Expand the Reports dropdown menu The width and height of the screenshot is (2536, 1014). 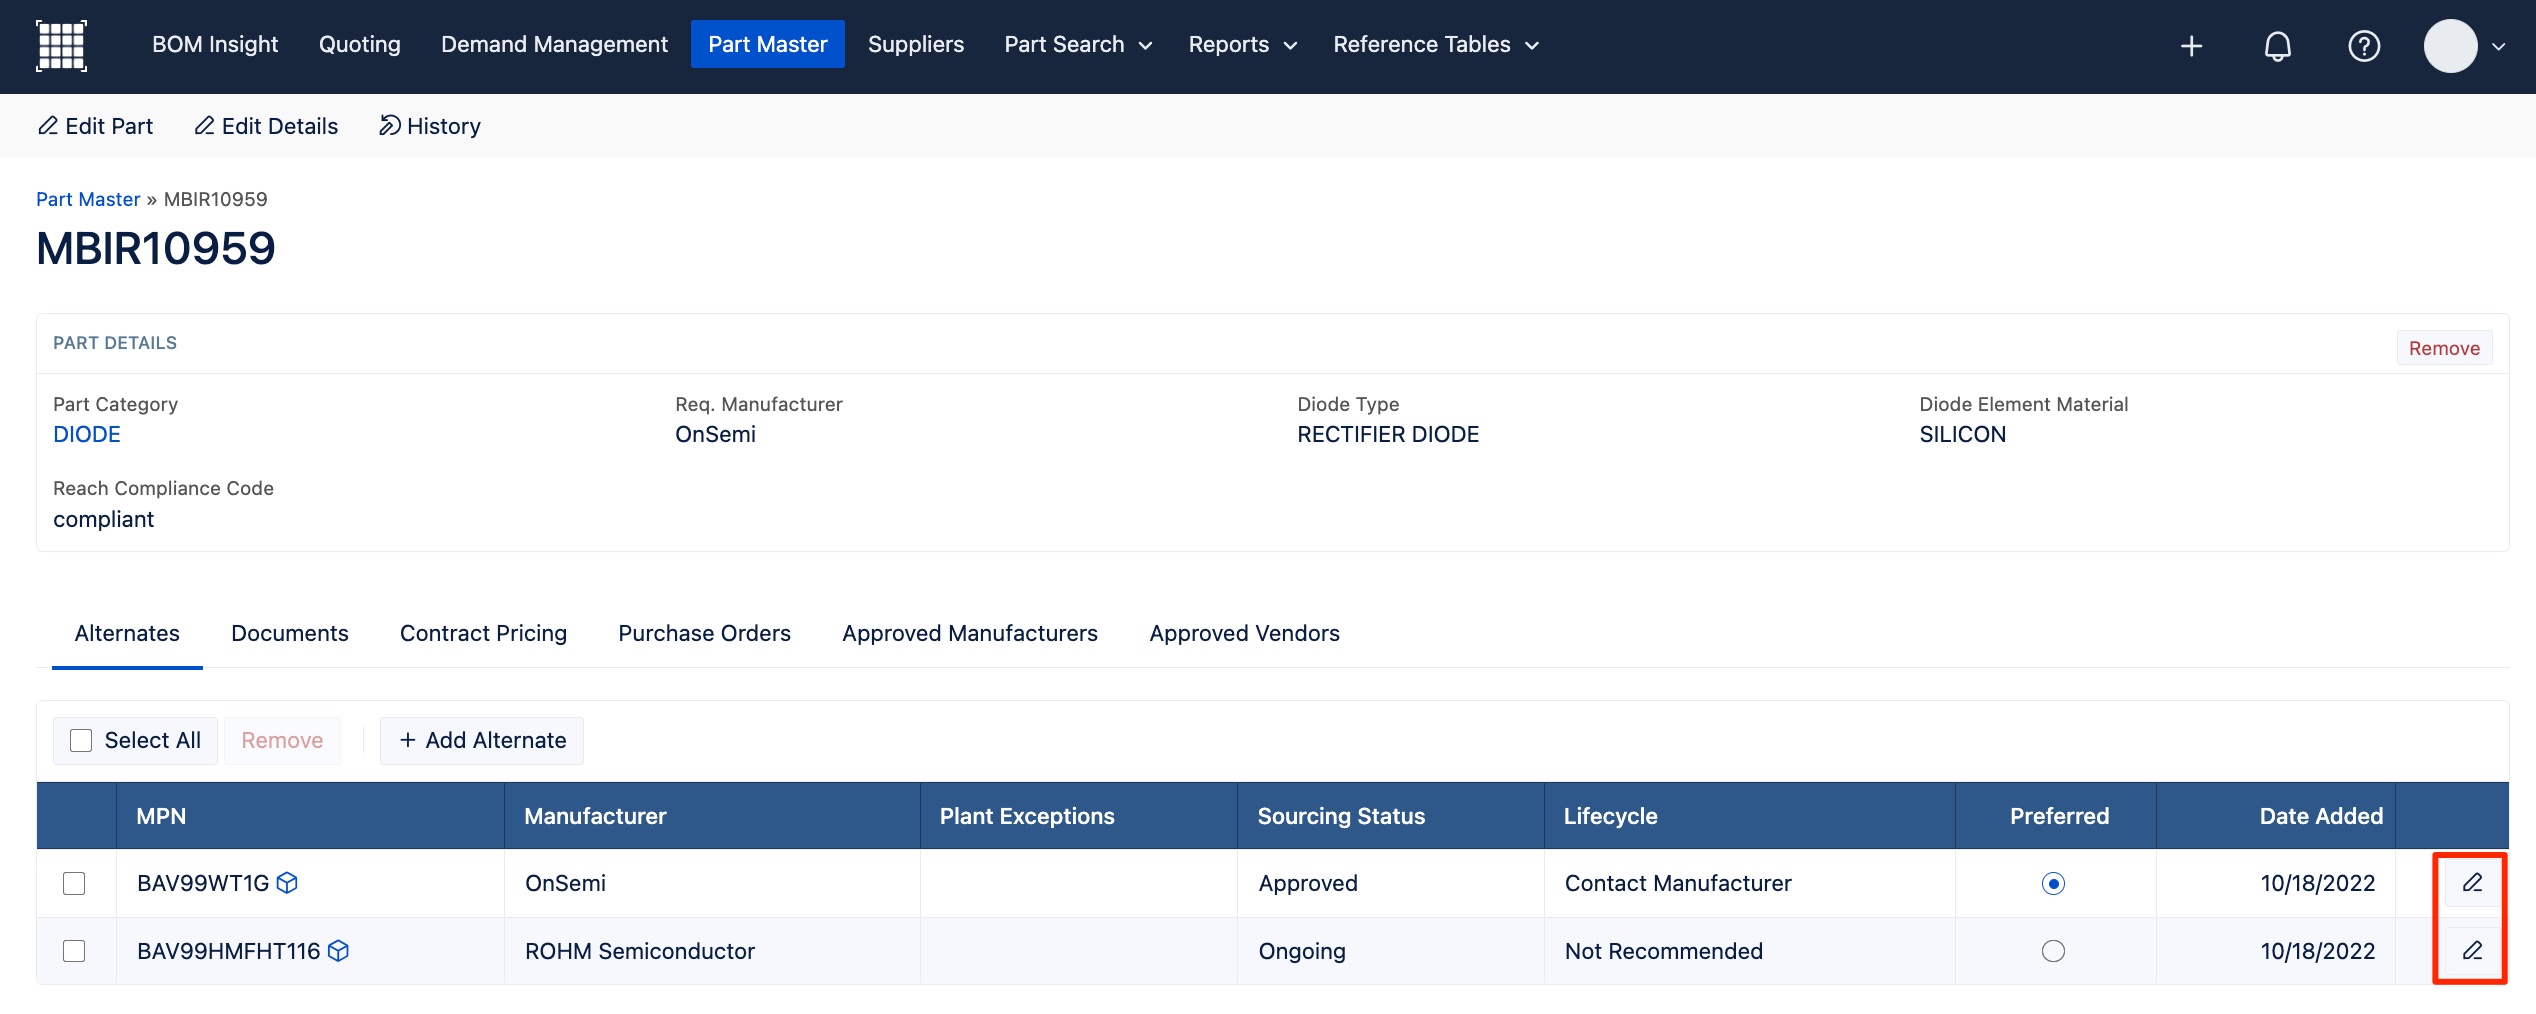point(1242,45)
